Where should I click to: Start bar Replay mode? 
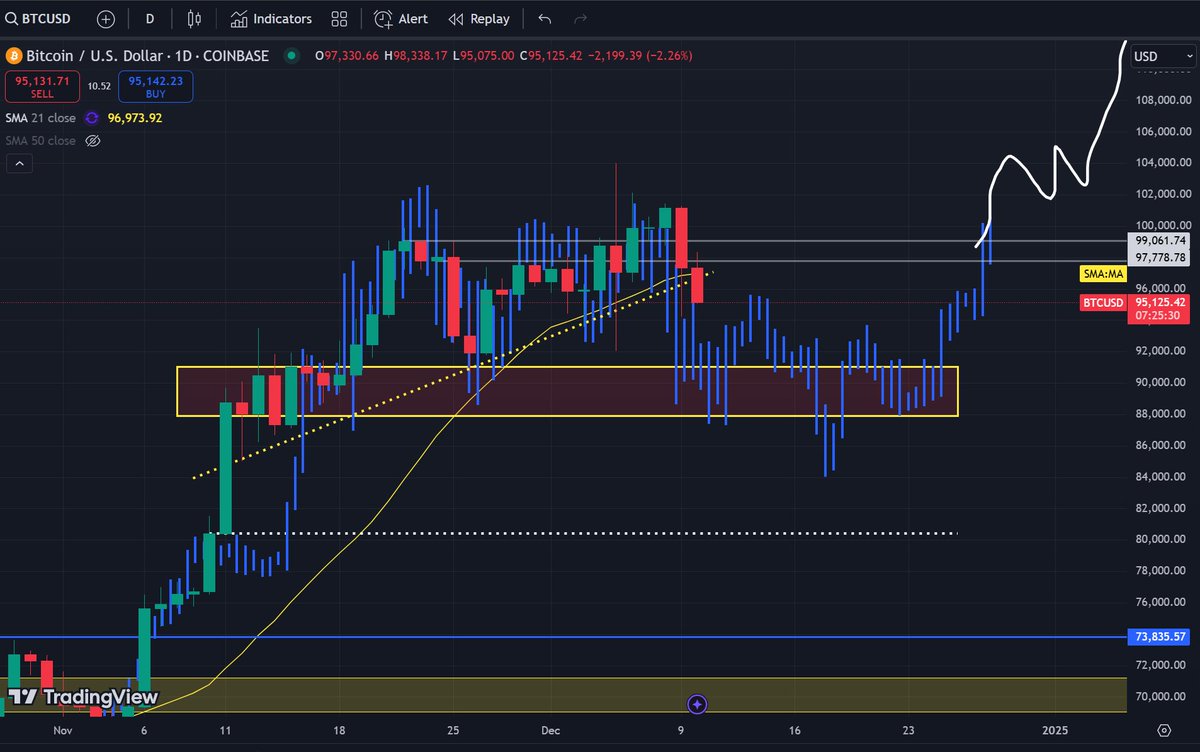tap(479, 19)
